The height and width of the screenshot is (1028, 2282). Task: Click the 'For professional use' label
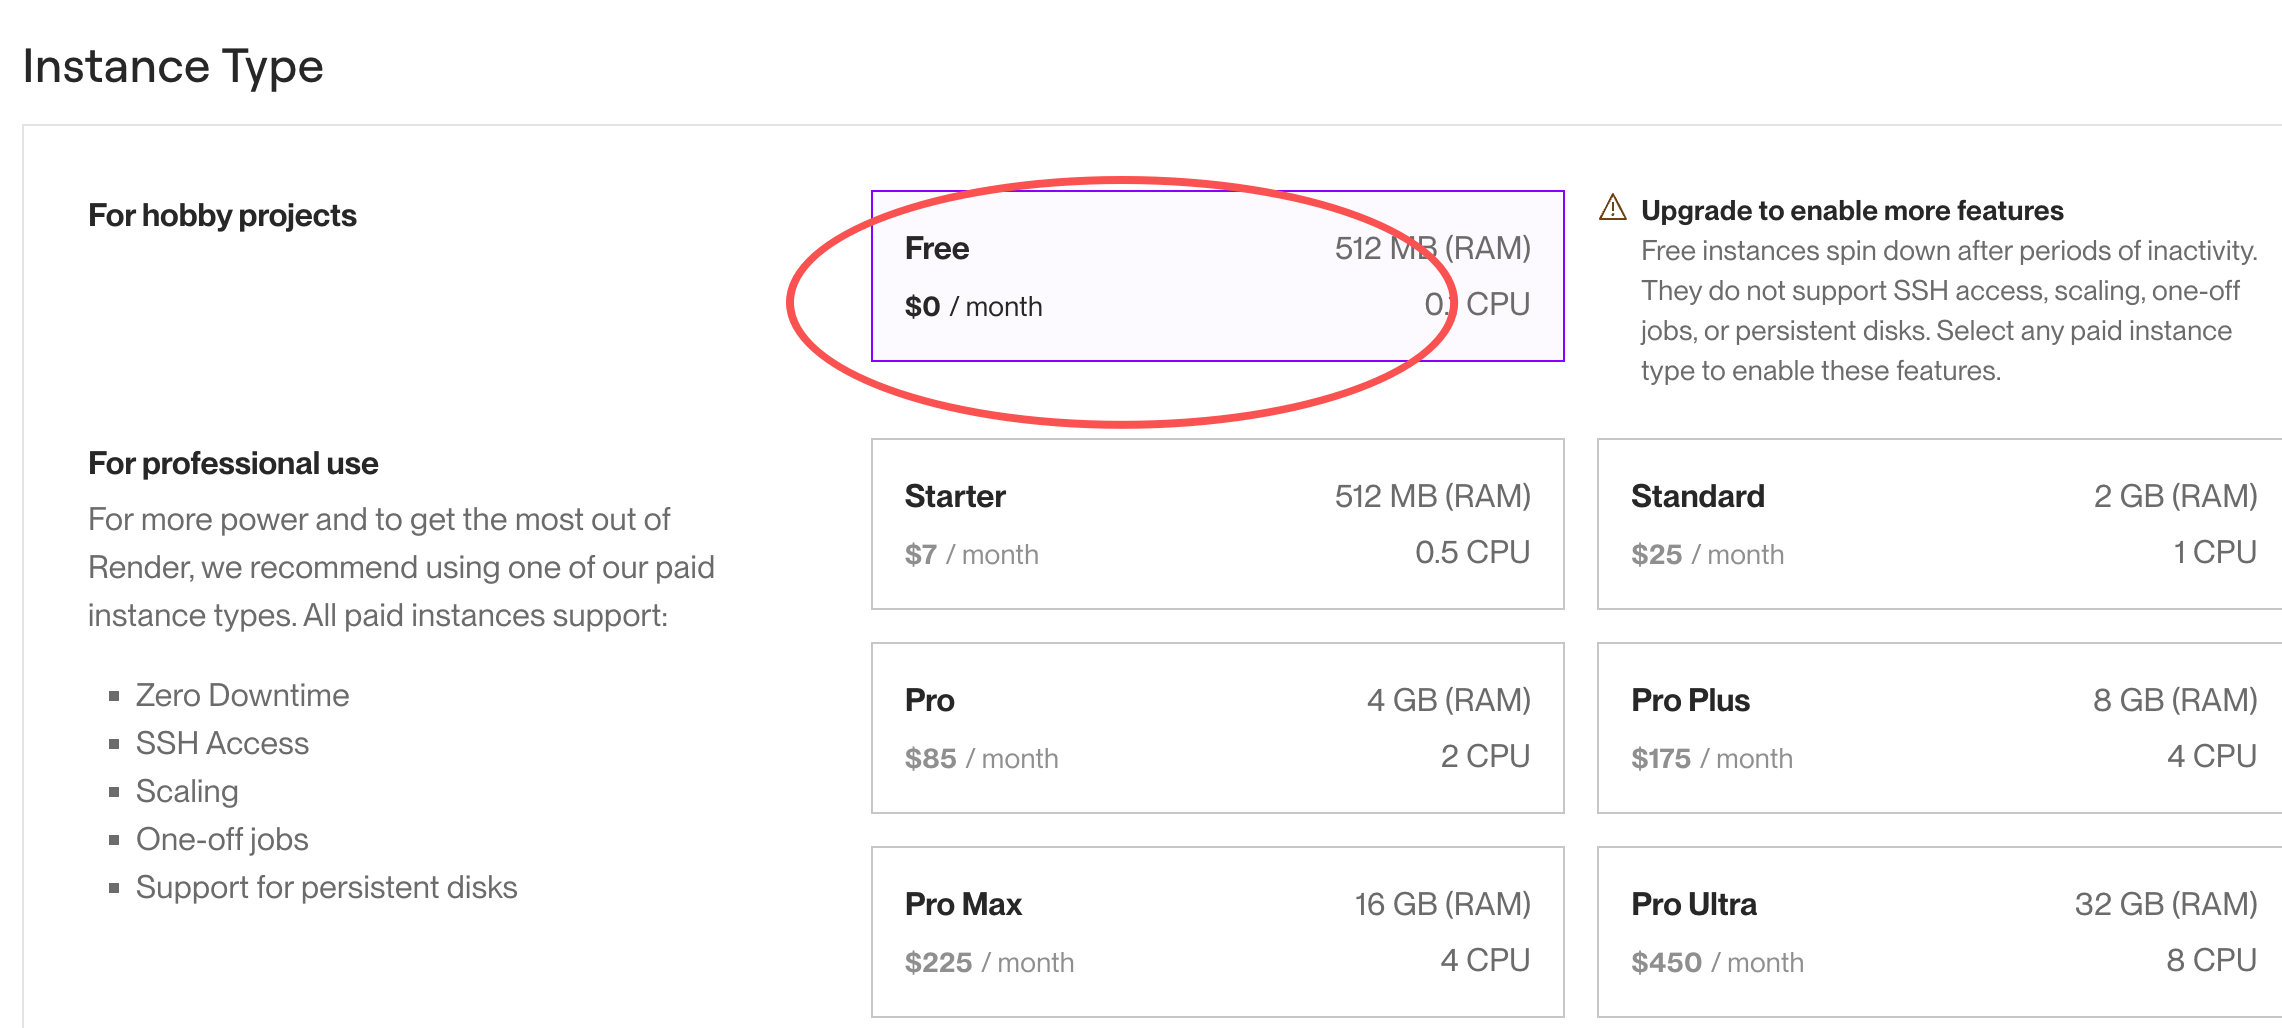tap(233, 464)
